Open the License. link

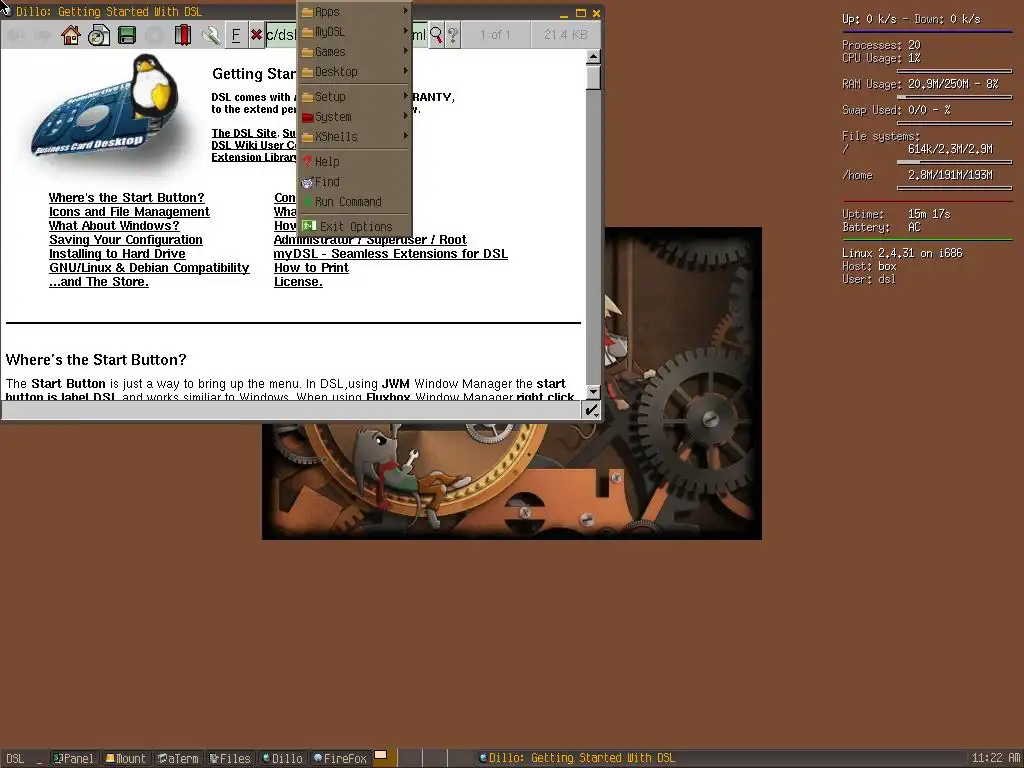[x=298, y=281]
